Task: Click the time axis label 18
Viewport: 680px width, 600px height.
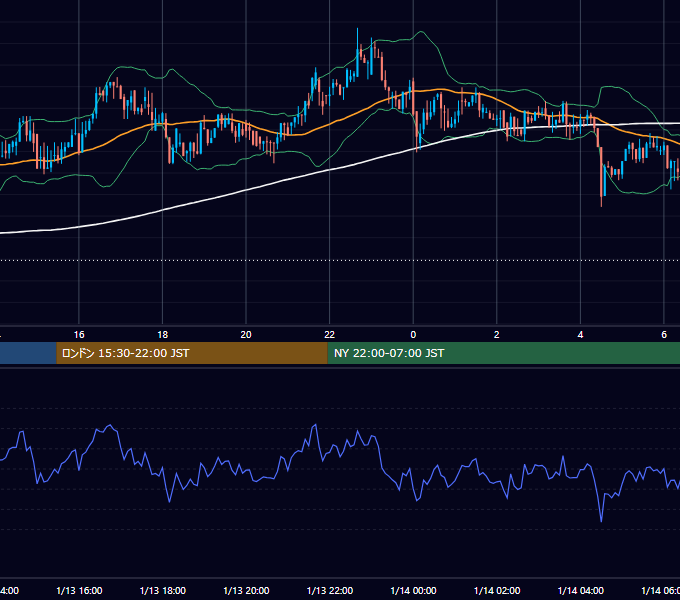Action: click(x=163, y=335)
